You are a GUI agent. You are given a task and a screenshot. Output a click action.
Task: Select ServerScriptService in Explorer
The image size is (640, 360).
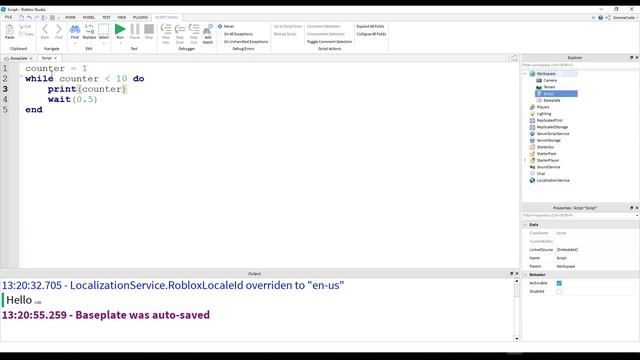(553, 134)
